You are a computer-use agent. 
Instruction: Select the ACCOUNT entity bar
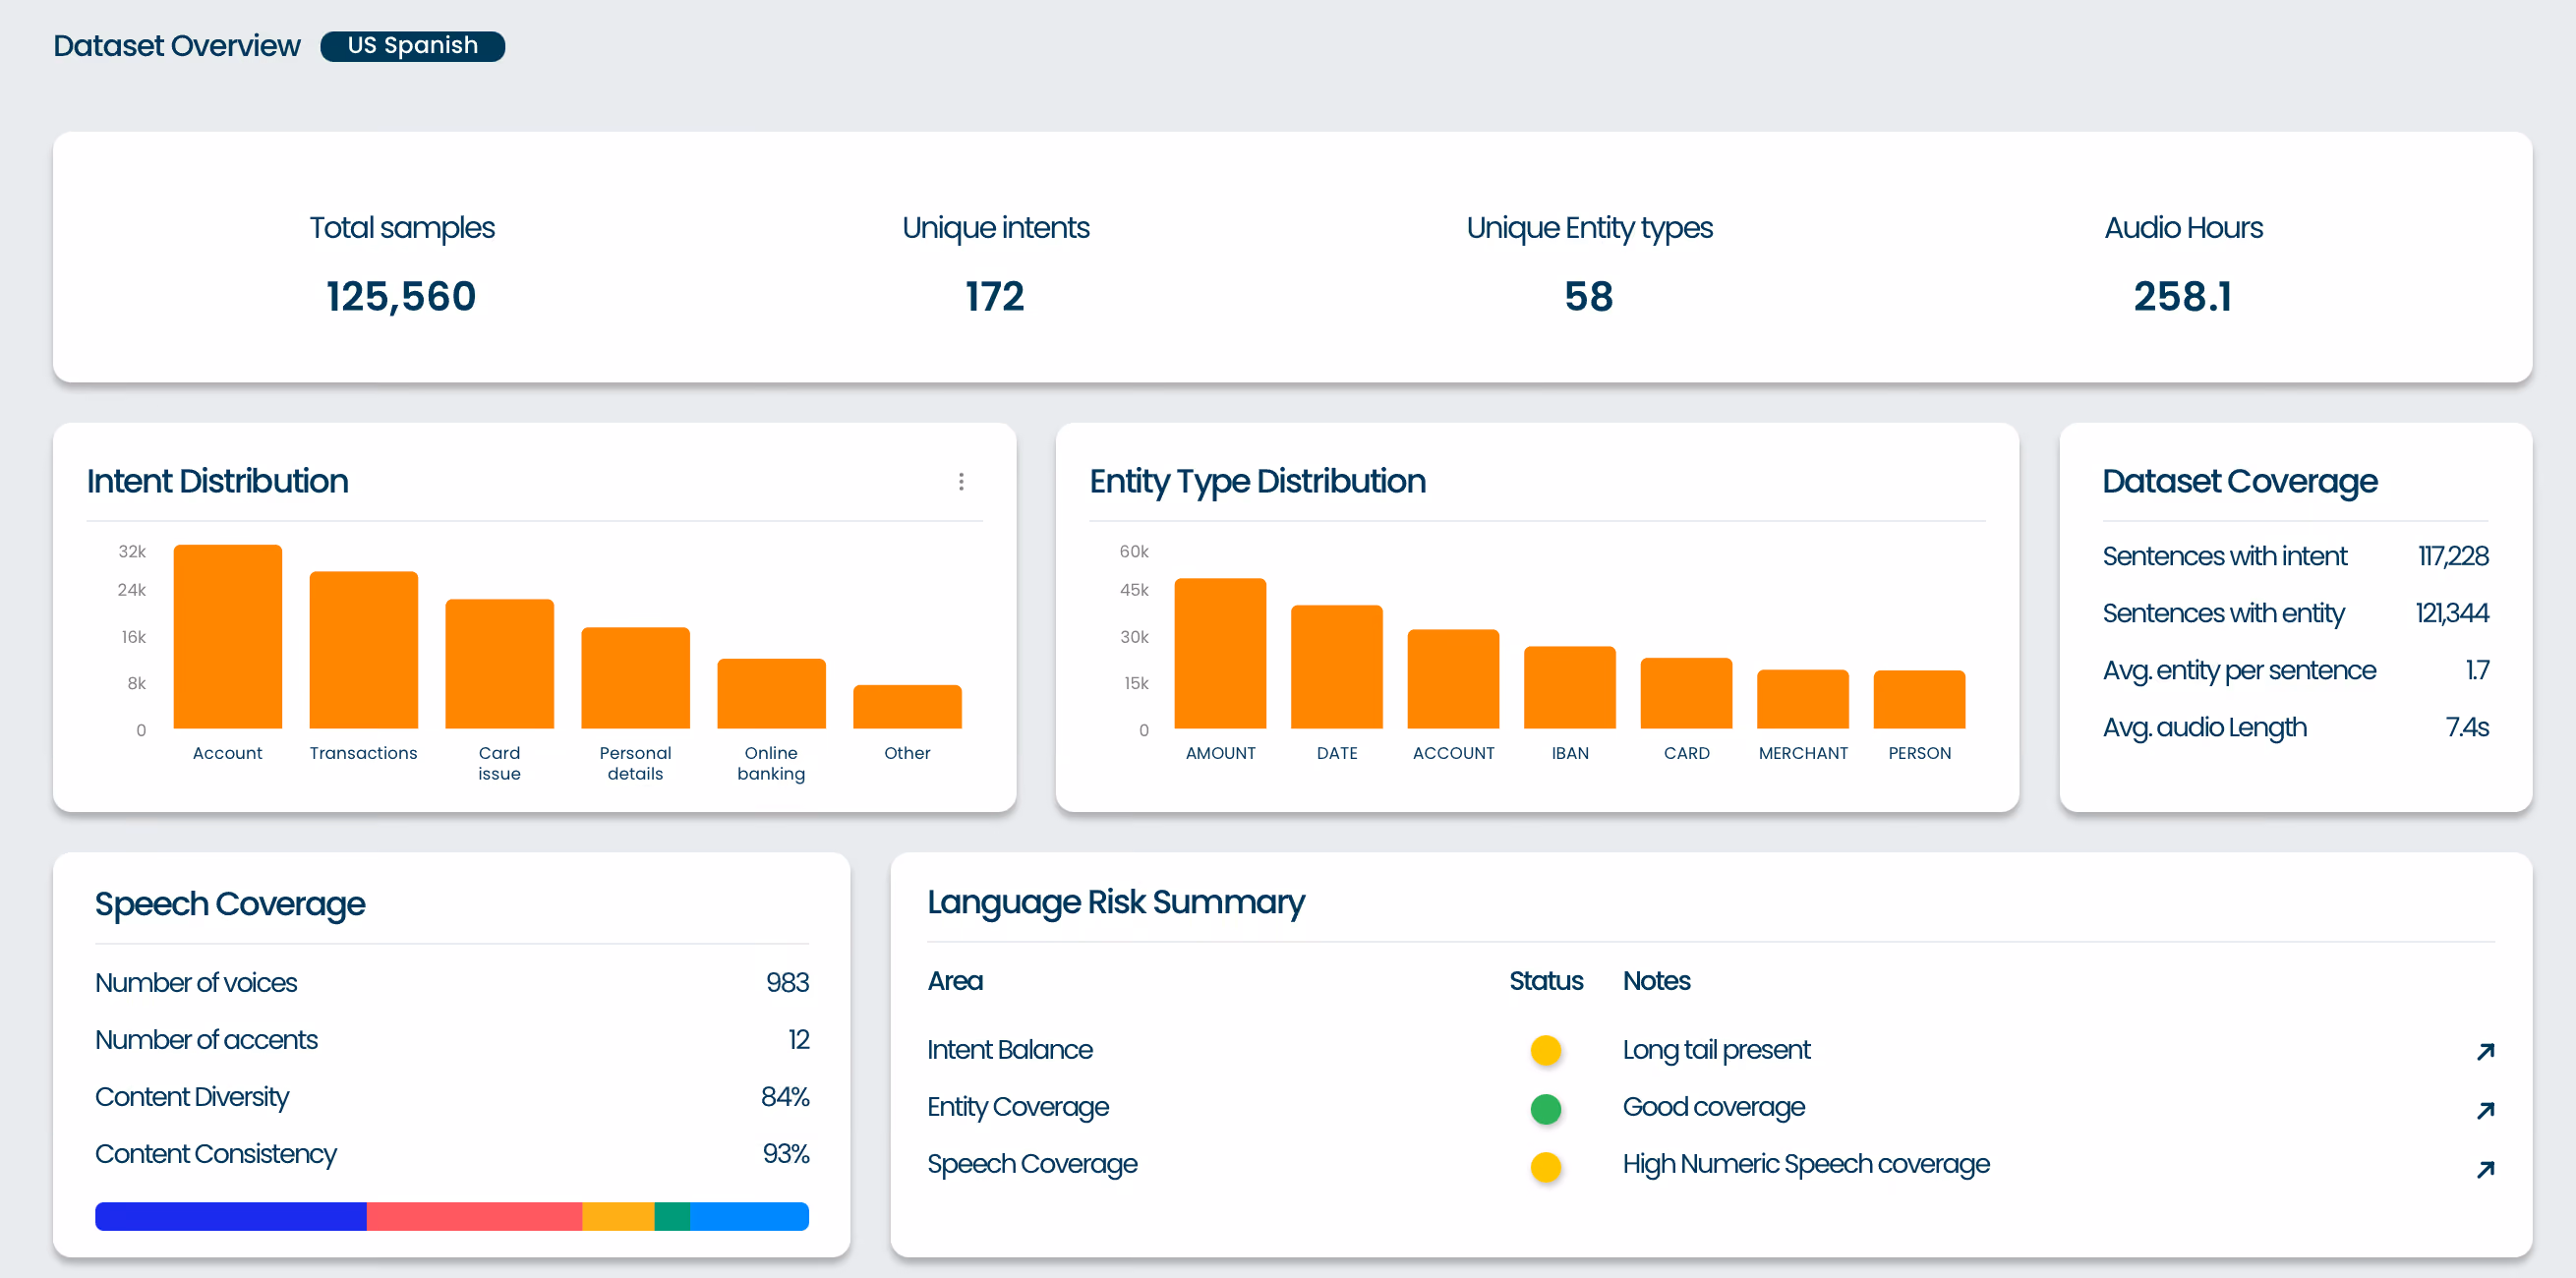click(x=1453, y=679)
